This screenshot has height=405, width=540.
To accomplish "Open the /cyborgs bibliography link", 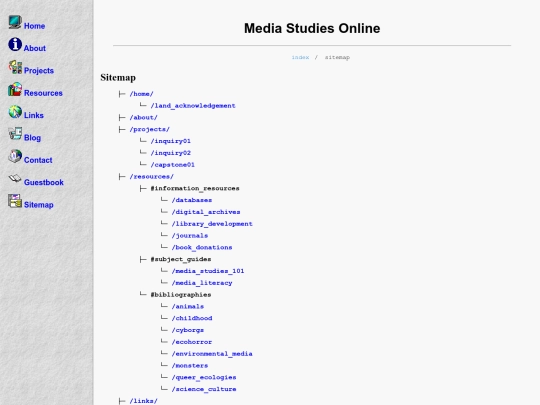I will click(x=188, y=330).
